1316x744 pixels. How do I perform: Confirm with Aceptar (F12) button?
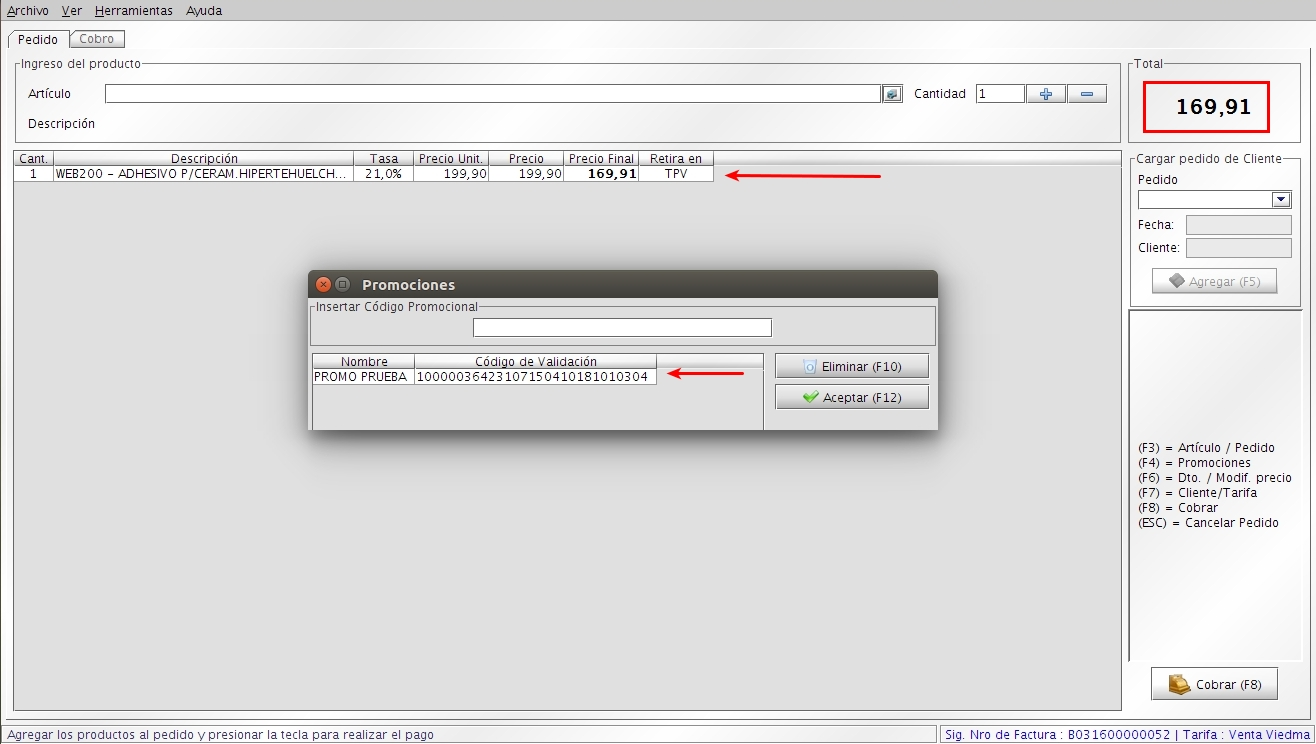pos(852,397)
